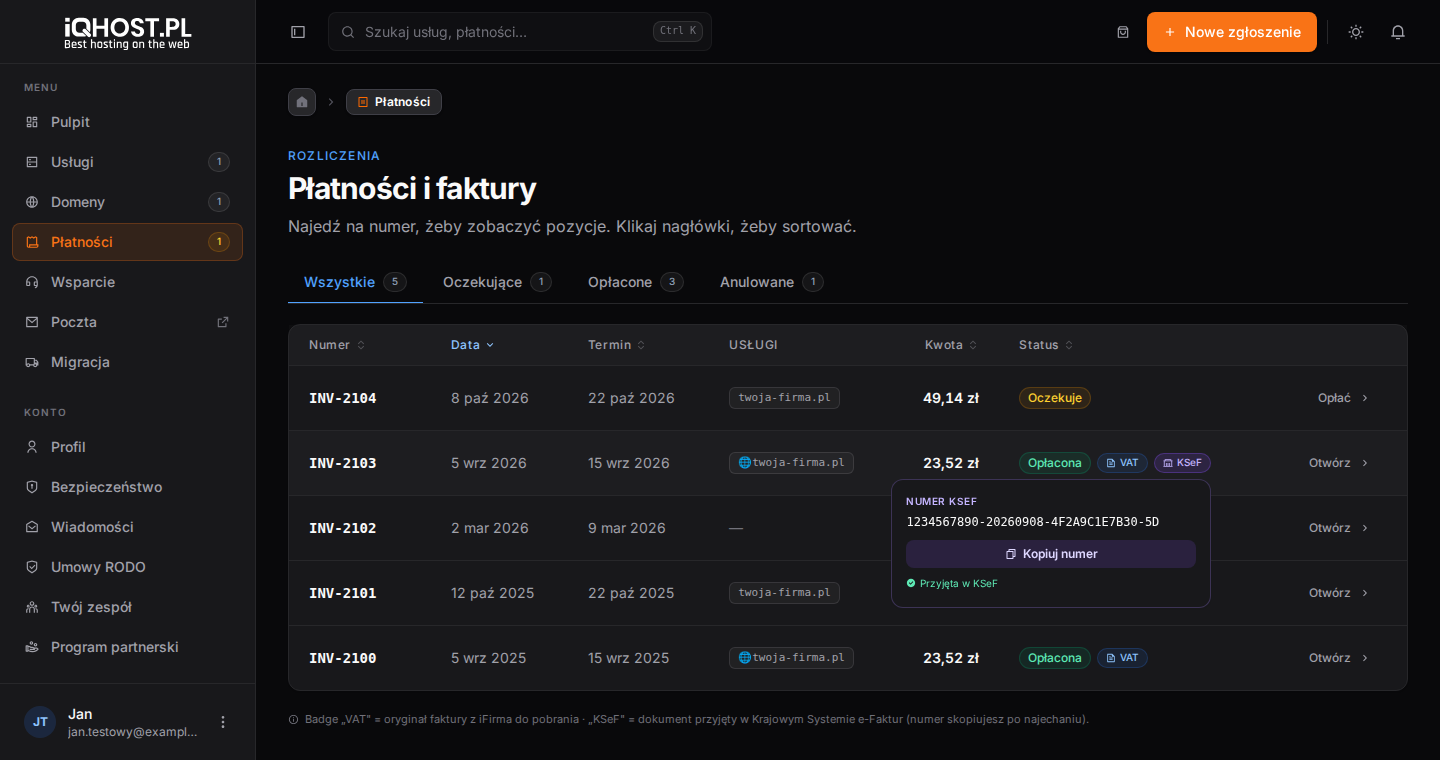Focus the search field Szukaj usług, płatności
Image resolution: width=1440 pixels, height=760 pixels.
coord(520,32)
